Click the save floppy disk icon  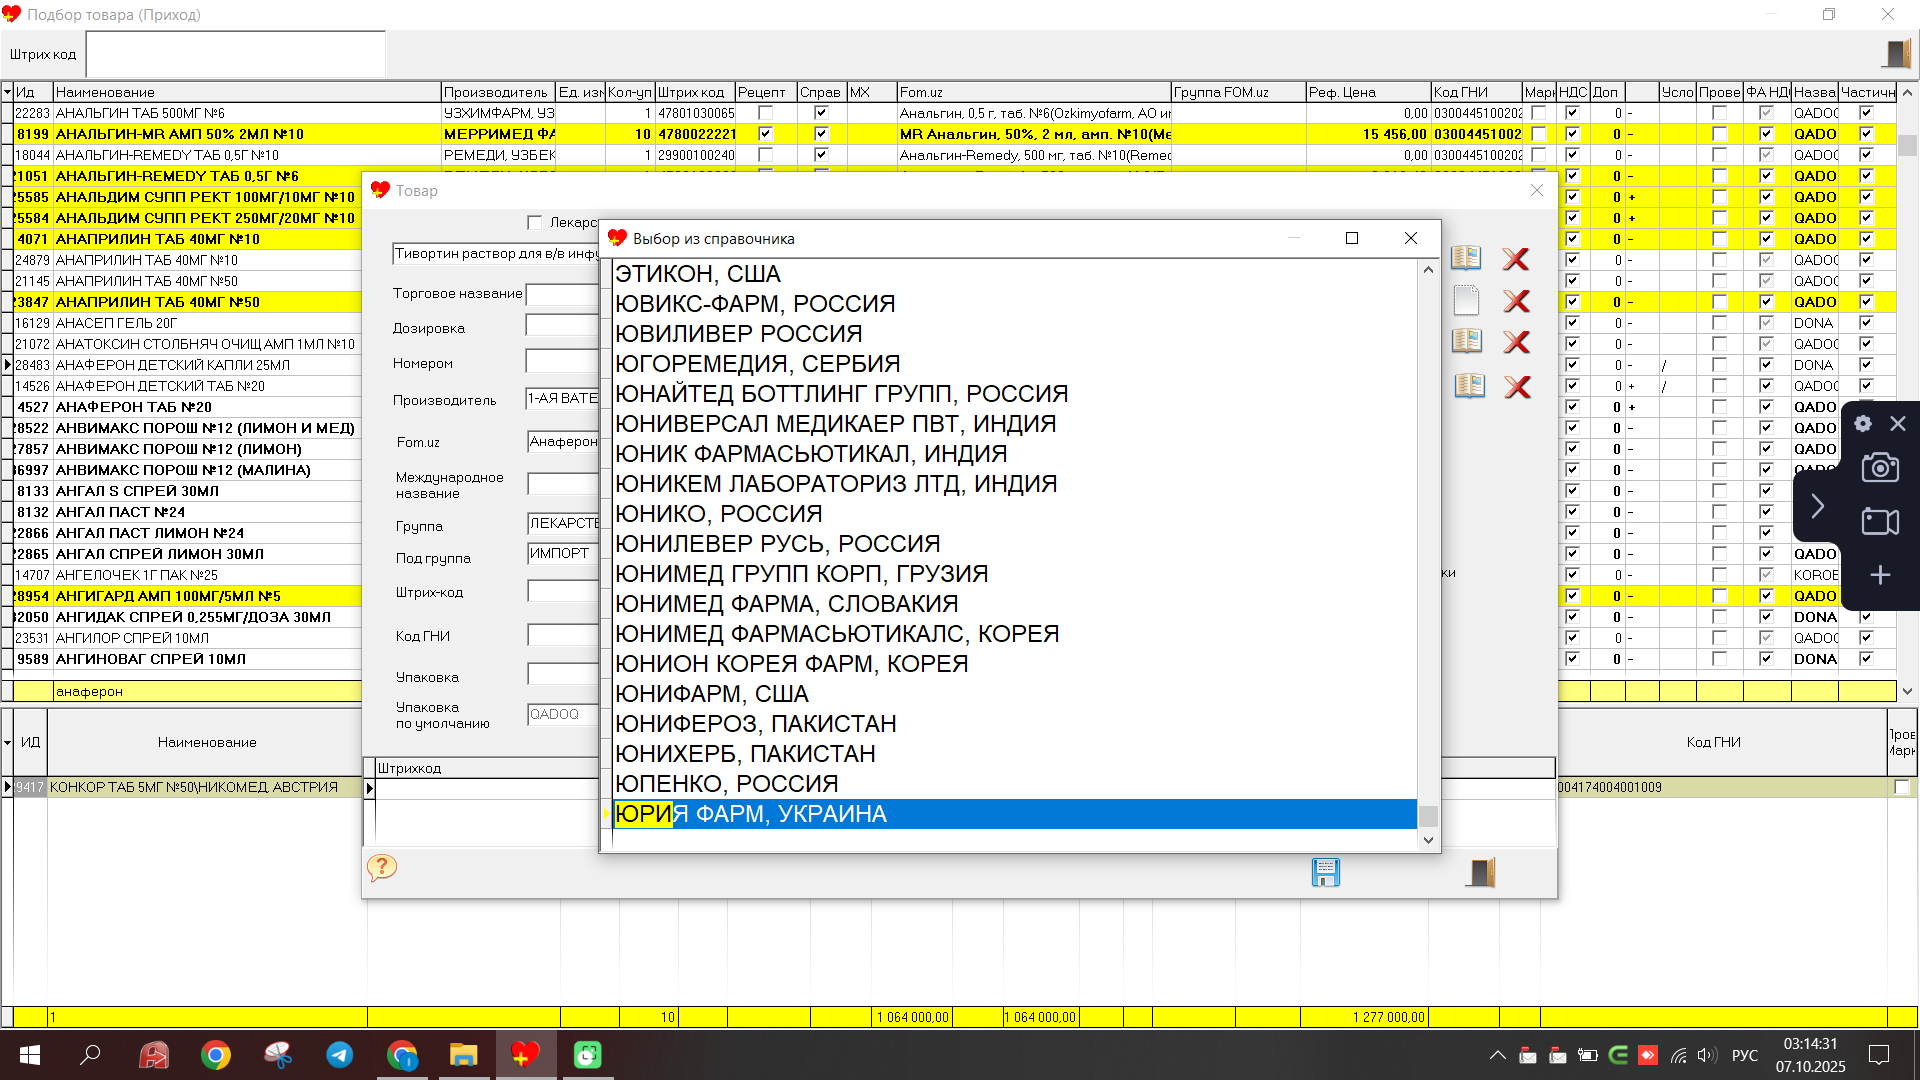click(x=1325, y=872)
